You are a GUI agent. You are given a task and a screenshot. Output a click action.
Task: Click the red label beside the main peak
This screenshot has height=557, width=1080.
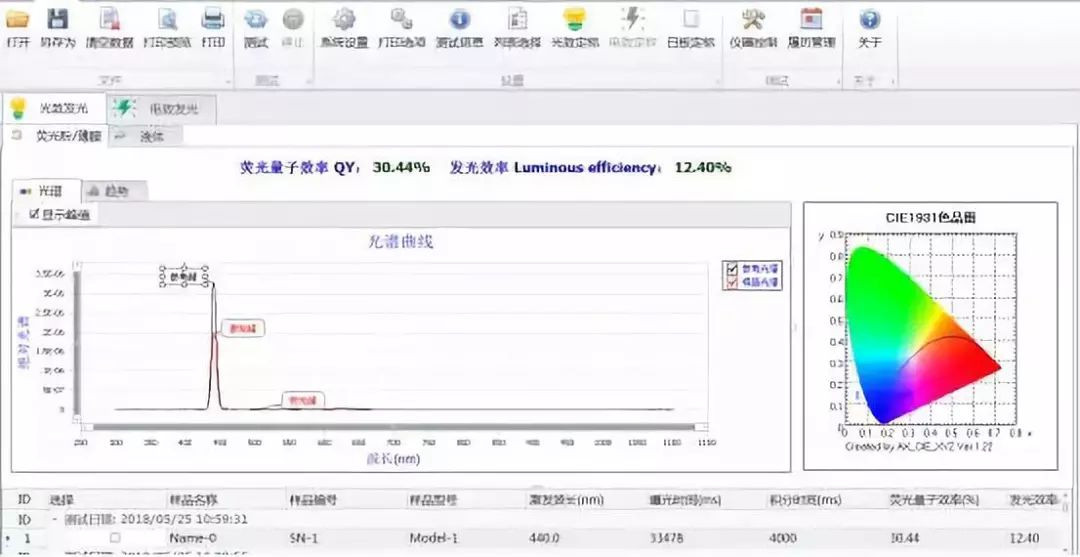pyautogui.click(x=243, y=328)
